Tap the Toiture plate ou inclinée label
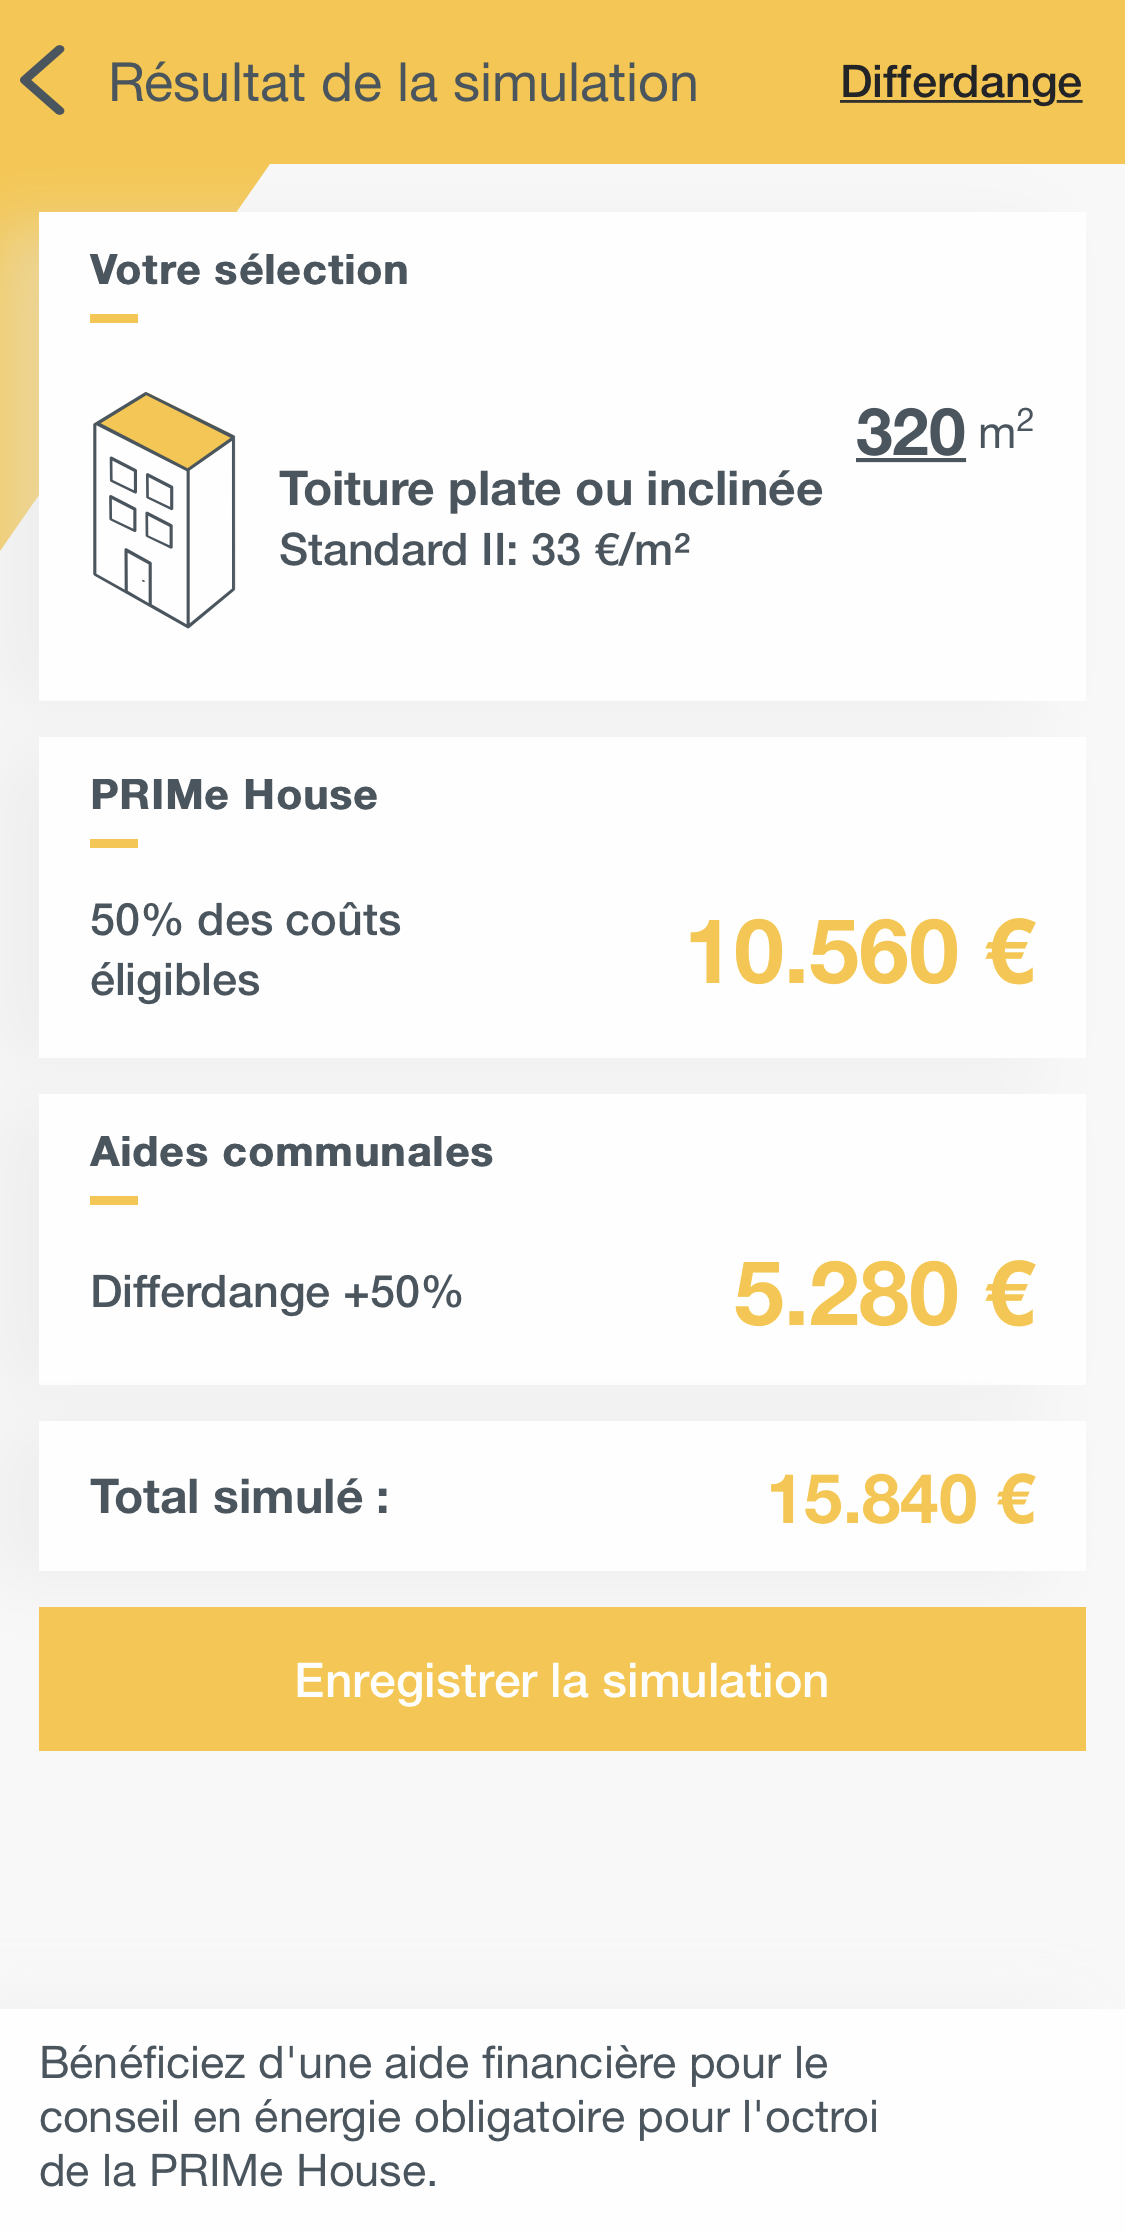The image size is (1125, 2234). point(550,489)
